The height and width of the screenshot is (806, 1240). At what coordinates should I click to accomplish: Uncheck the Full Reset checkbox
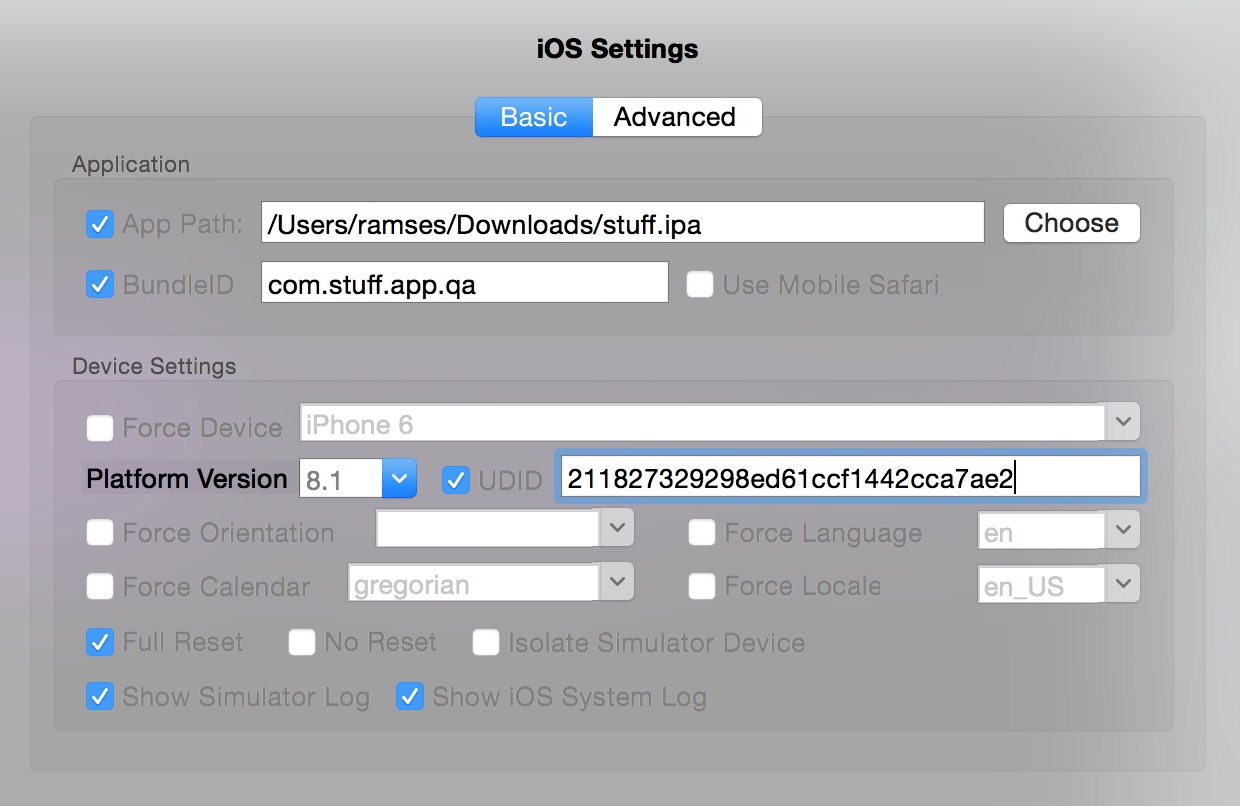[x=100, y=642]
